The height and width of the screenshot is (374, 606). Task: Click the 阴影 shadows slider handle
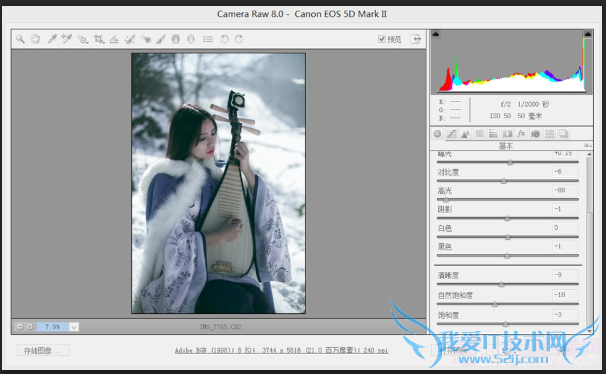point(507,218)
